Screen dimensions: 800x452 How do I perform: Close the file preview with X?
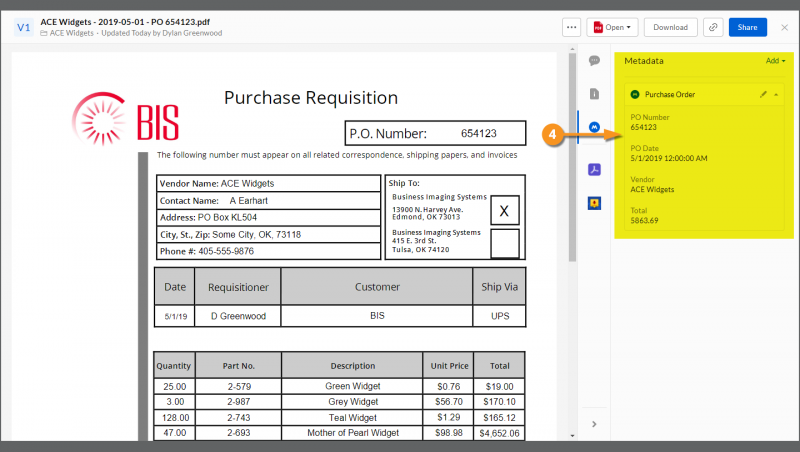[x=784, y=28]
